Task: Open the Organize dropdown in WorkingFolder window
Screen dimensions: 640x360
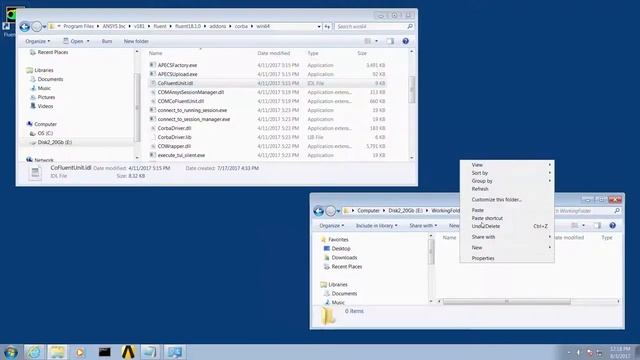Action: click(x=332, y=226)
